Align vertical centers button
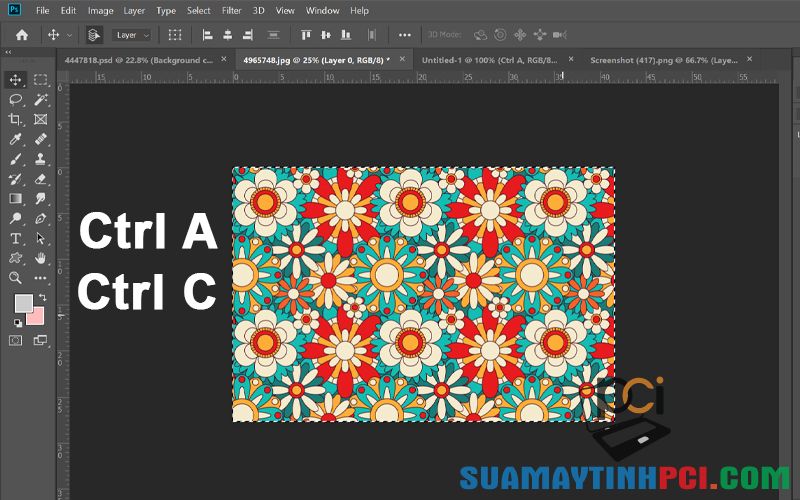Screen dimensions: 800x500 pos(326,35)
